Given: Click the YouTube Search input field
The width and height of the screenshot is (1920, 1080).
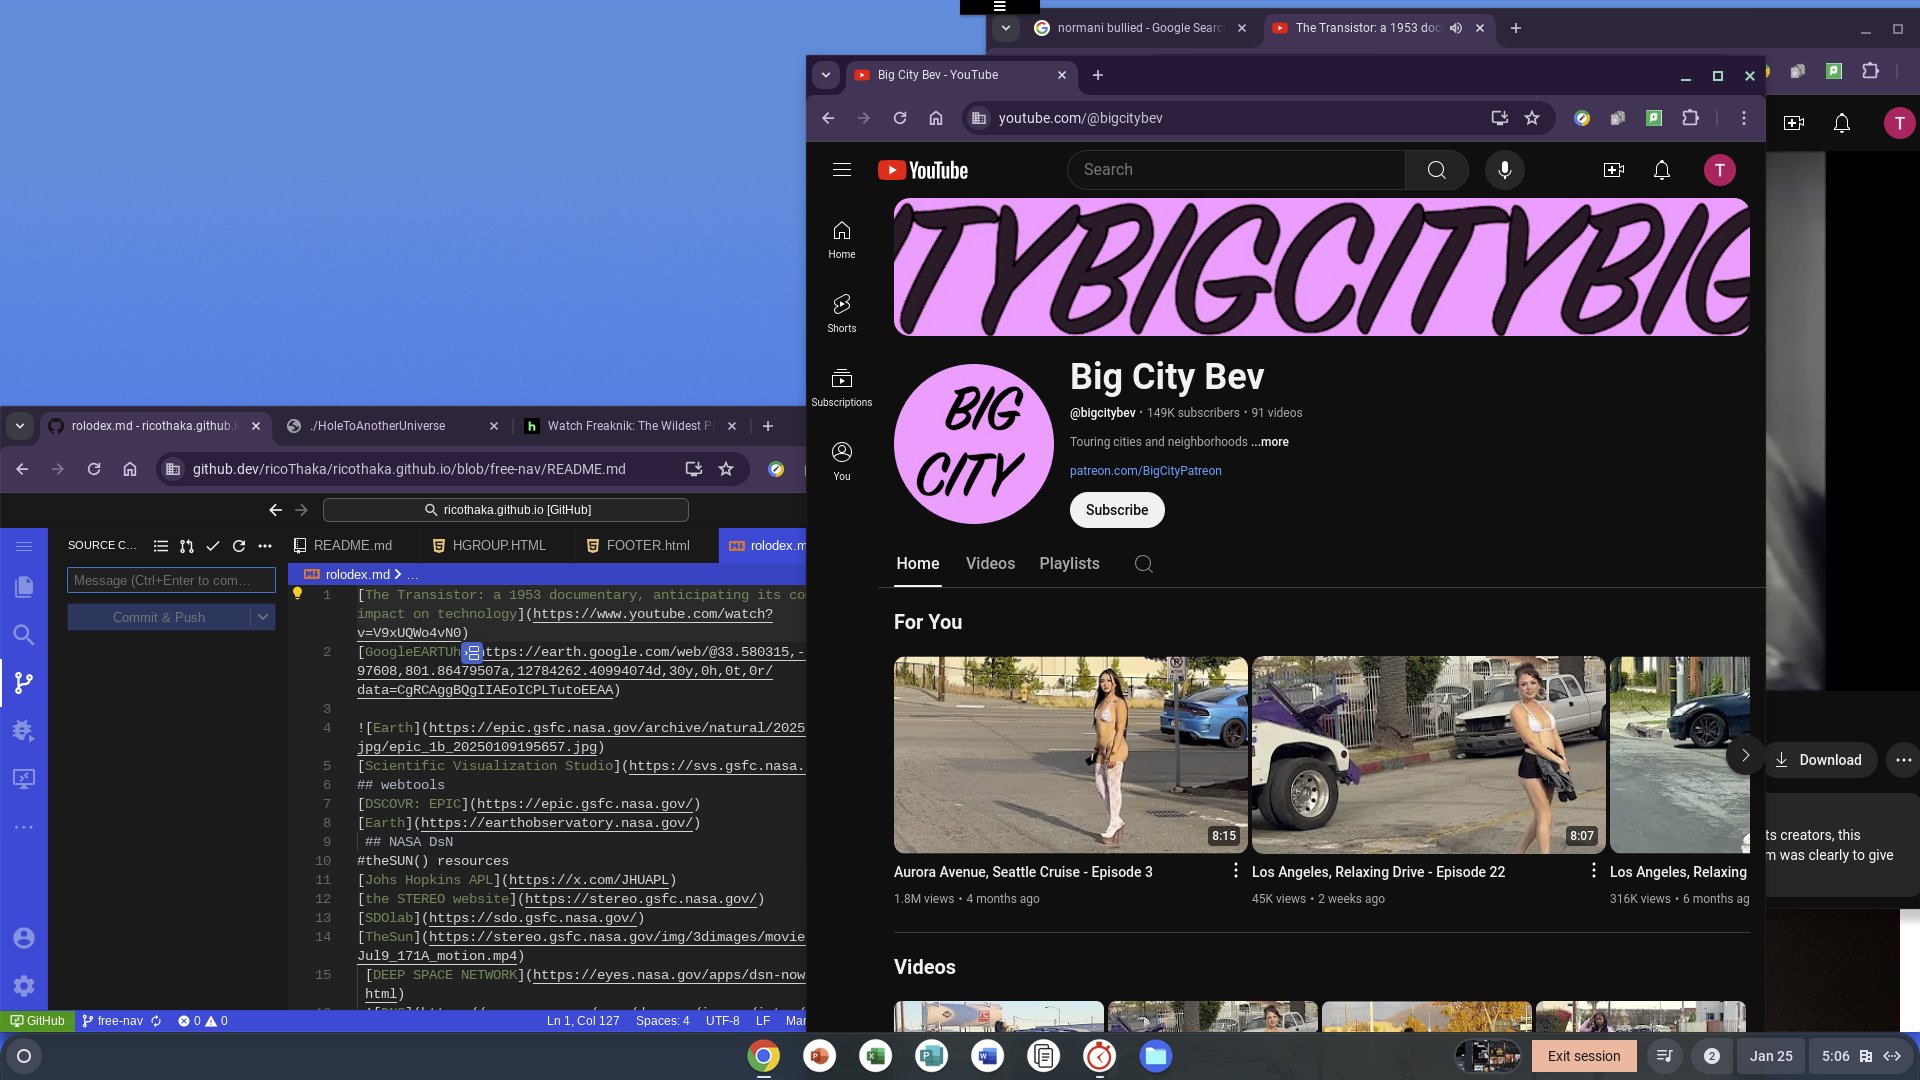Looking at the screenshot, I should 1236,170.
